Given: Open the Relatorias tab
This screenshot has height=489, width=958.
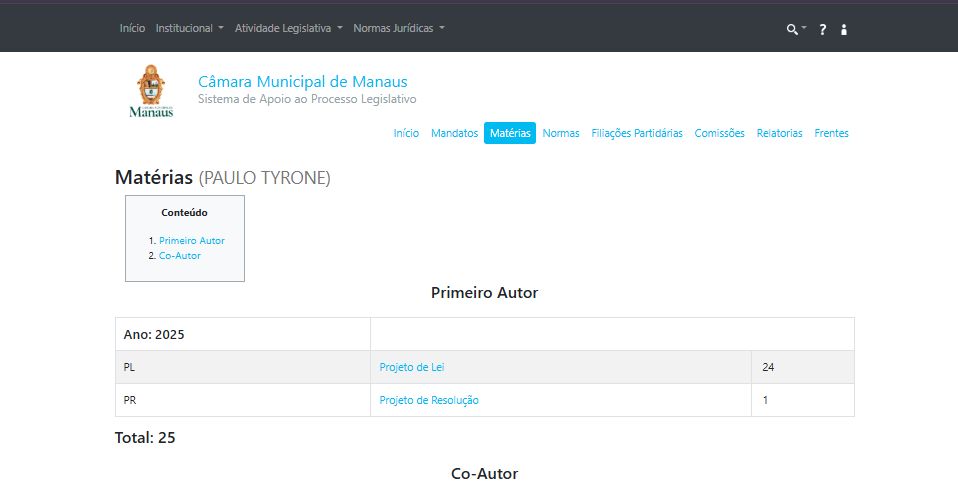Looking at the screenshot, I should point(779,133).
